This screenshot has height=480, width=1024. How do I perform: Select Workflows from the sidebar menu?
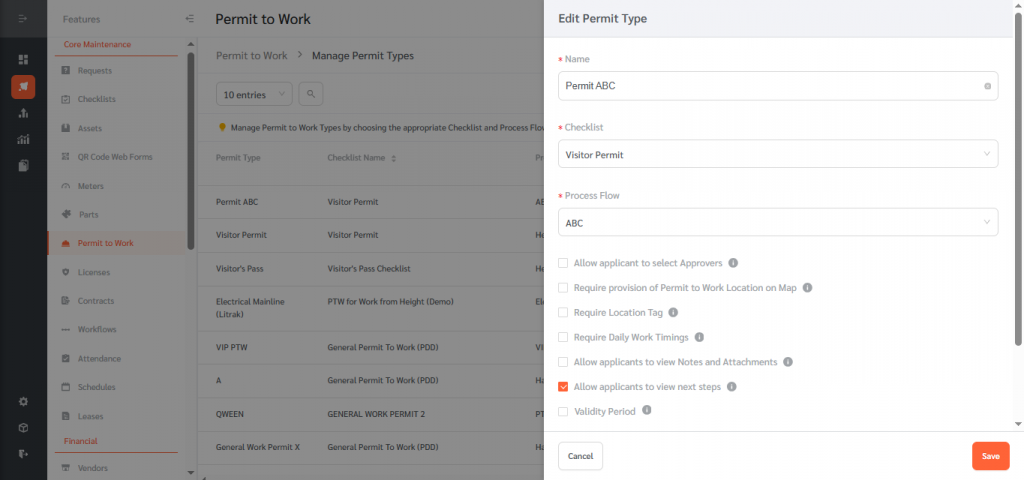pos(97,329)
